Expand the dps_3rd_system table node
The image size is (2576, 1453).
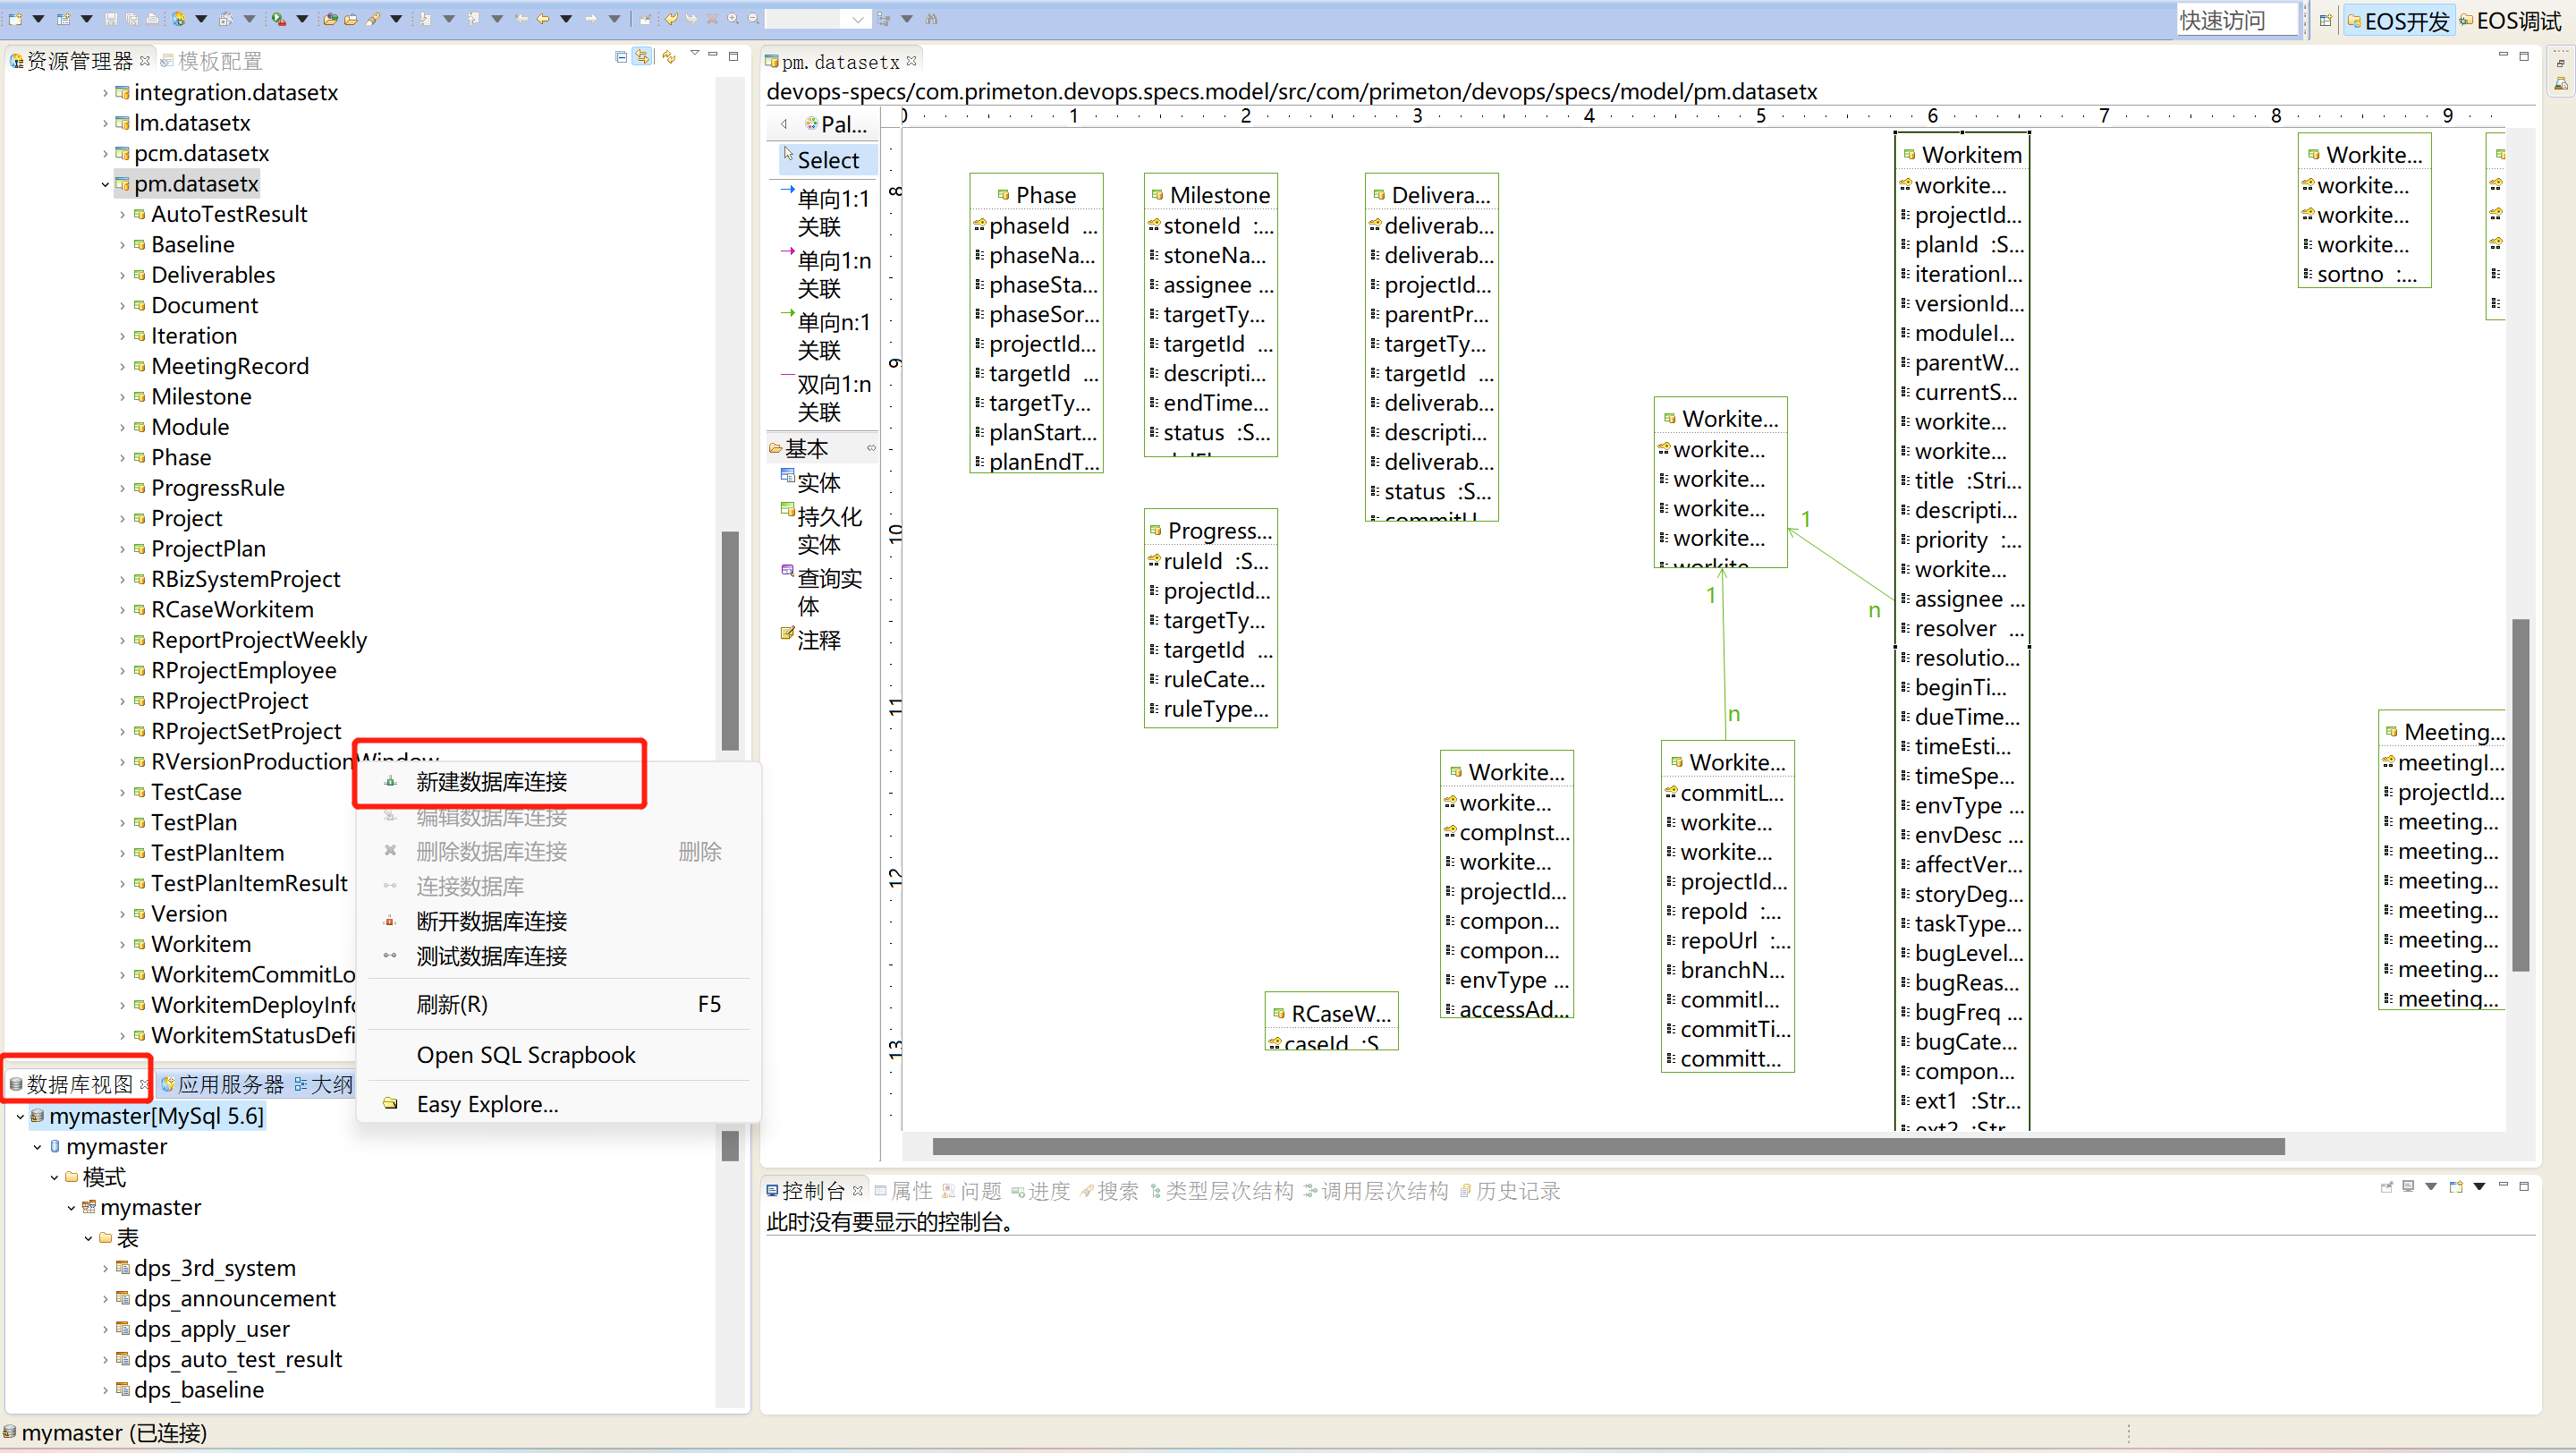tap(105, 1268)
